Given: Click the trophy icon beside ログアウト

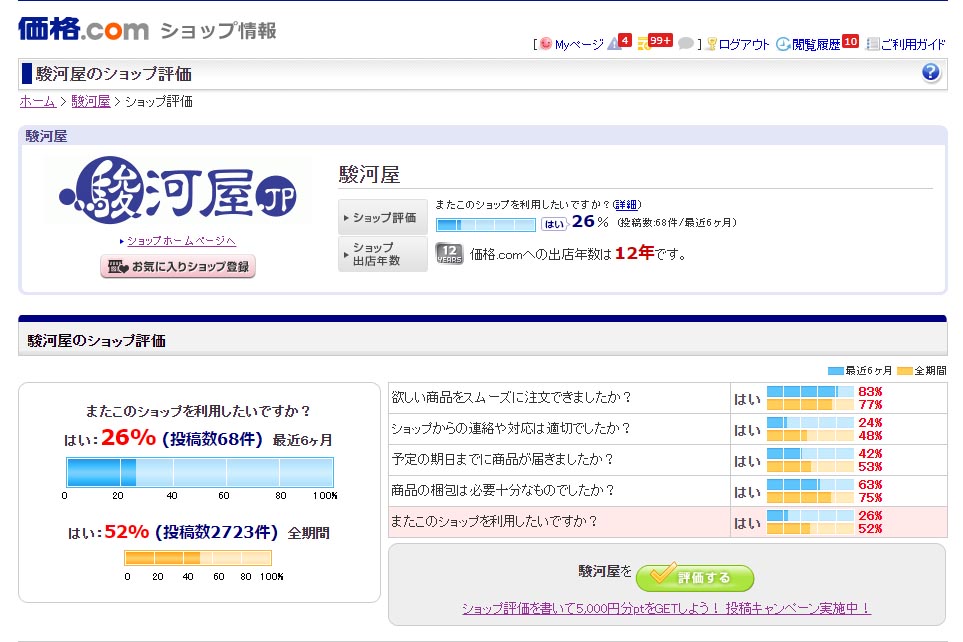Looking at the screenshot, I should [712, 44].
